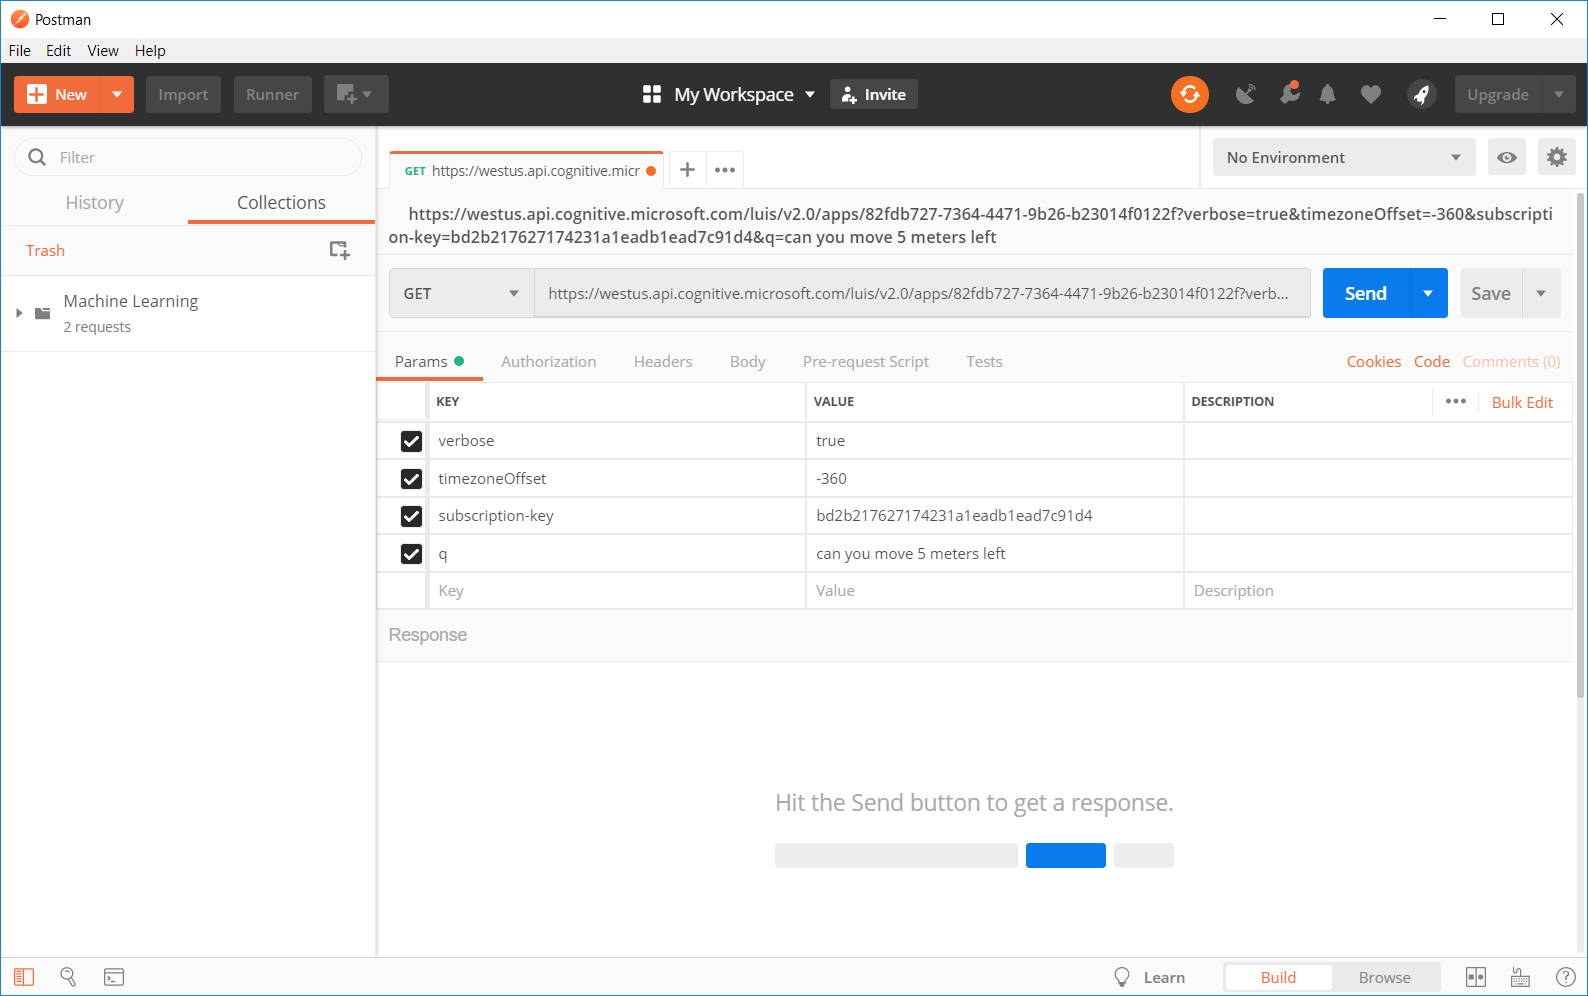
Task: Open the Trash link
Action: click(45, 250)
